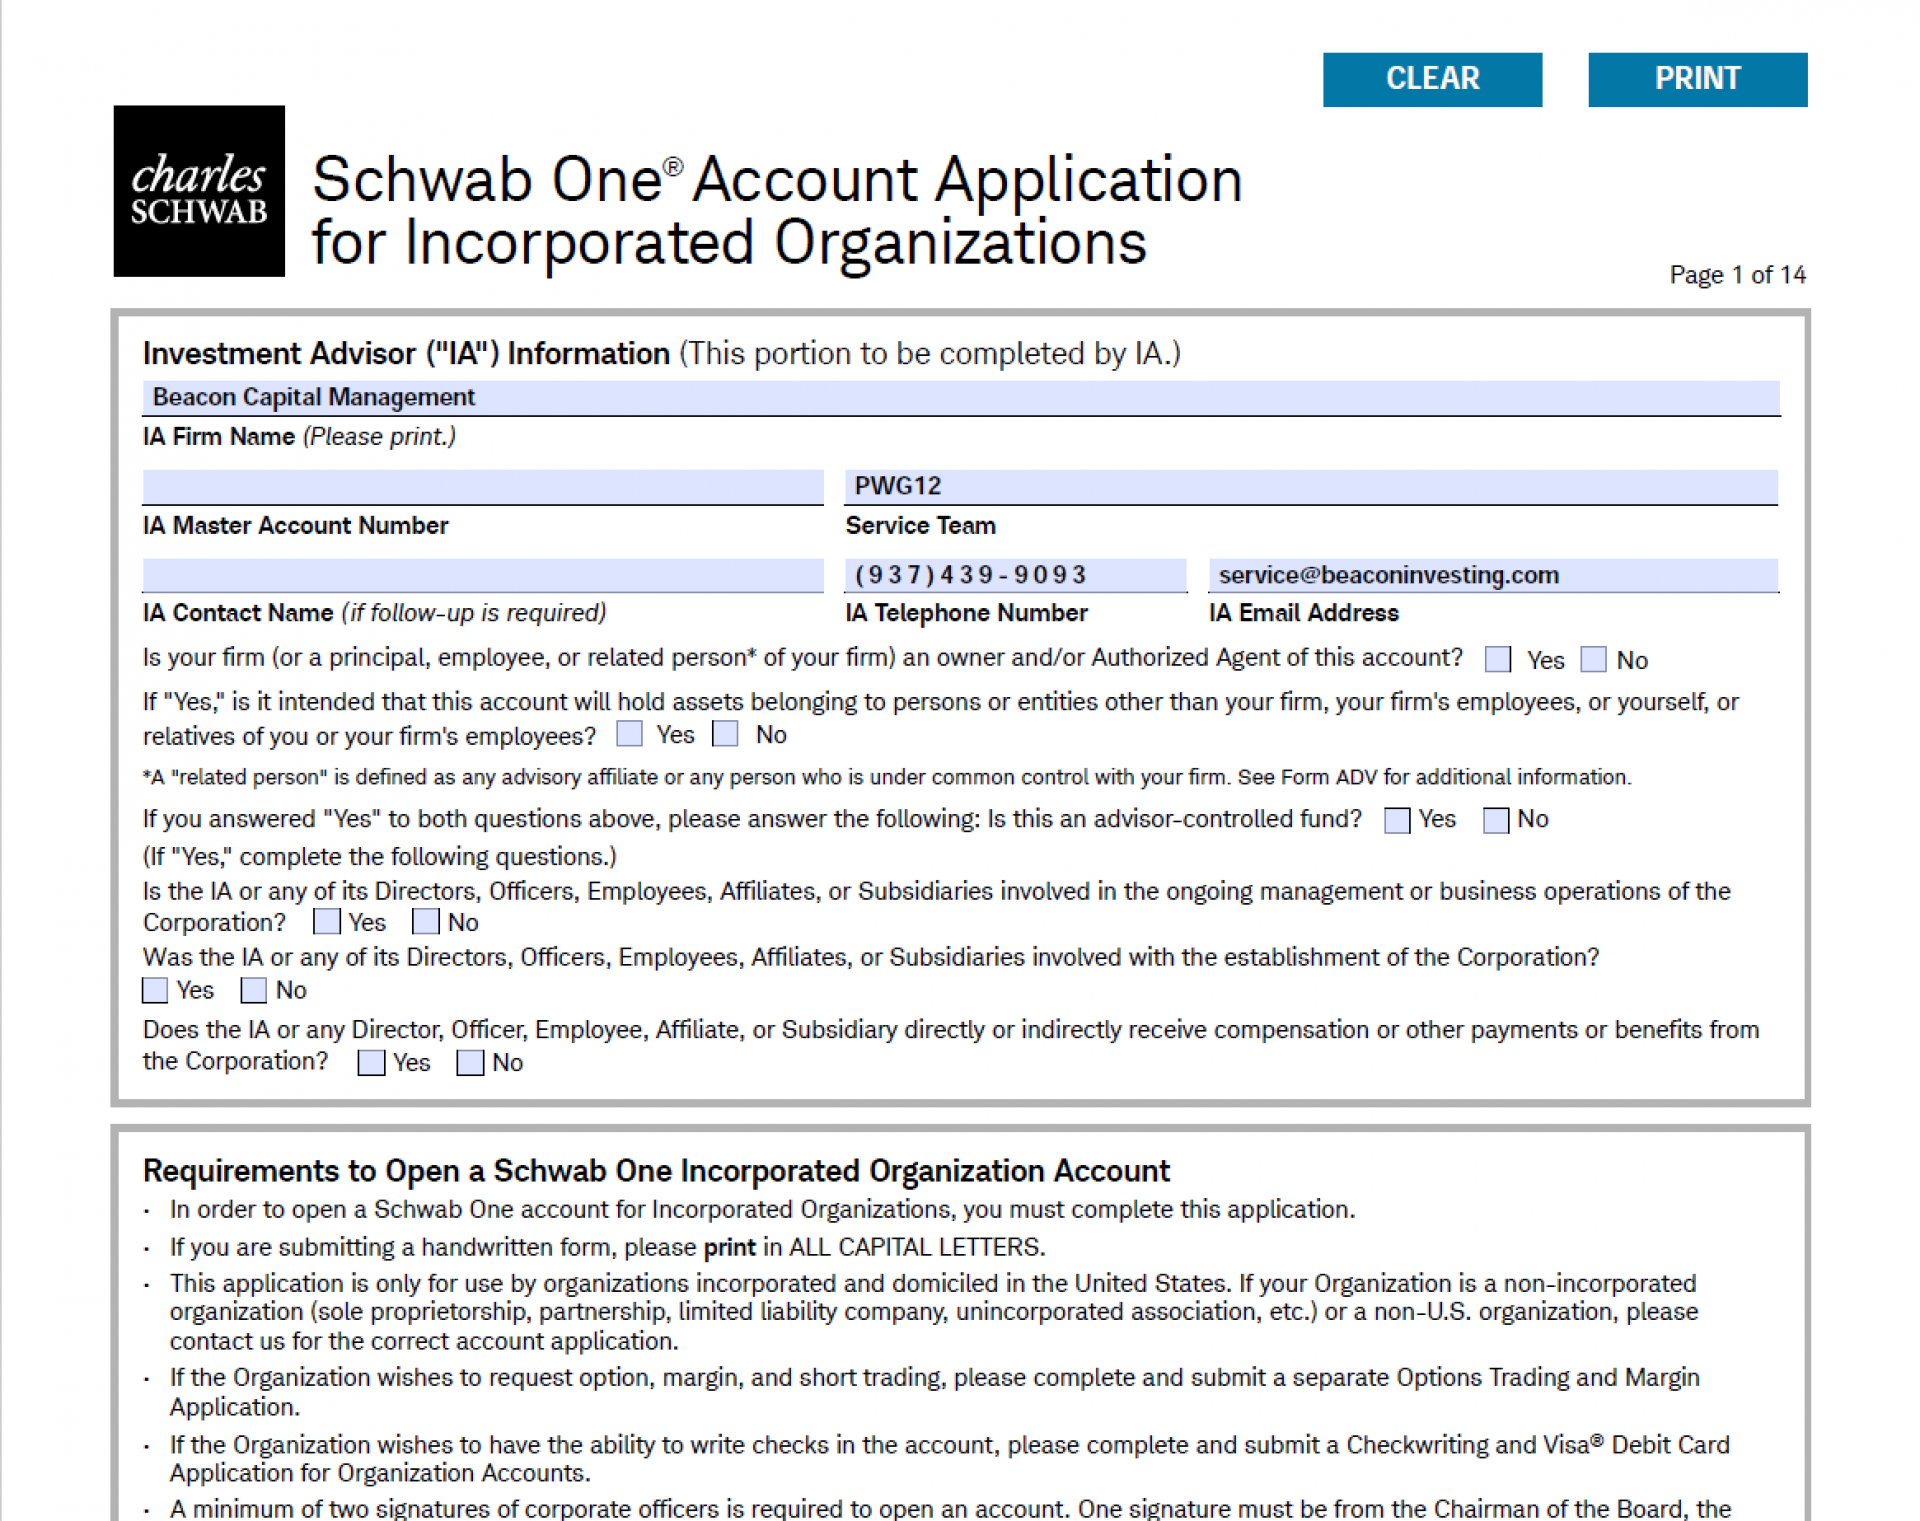Edit the IA Telephone Number field

click(x=1016, y=575)
